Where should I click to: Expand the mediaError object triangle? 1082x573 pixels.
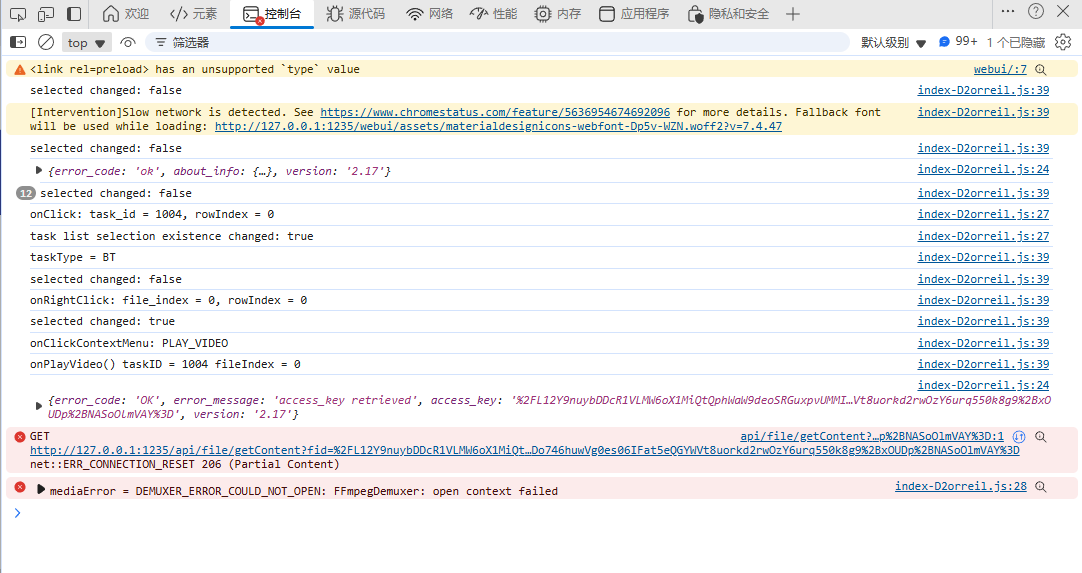click(41, 490)
